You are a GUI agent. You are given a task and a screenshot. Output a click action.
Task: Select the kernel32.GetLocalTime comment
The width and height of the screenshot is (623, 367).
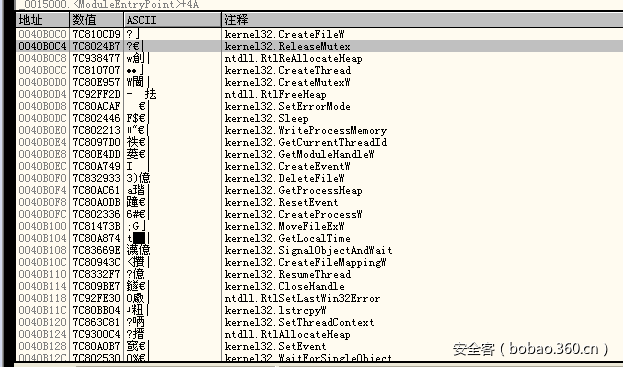point(287,238)
